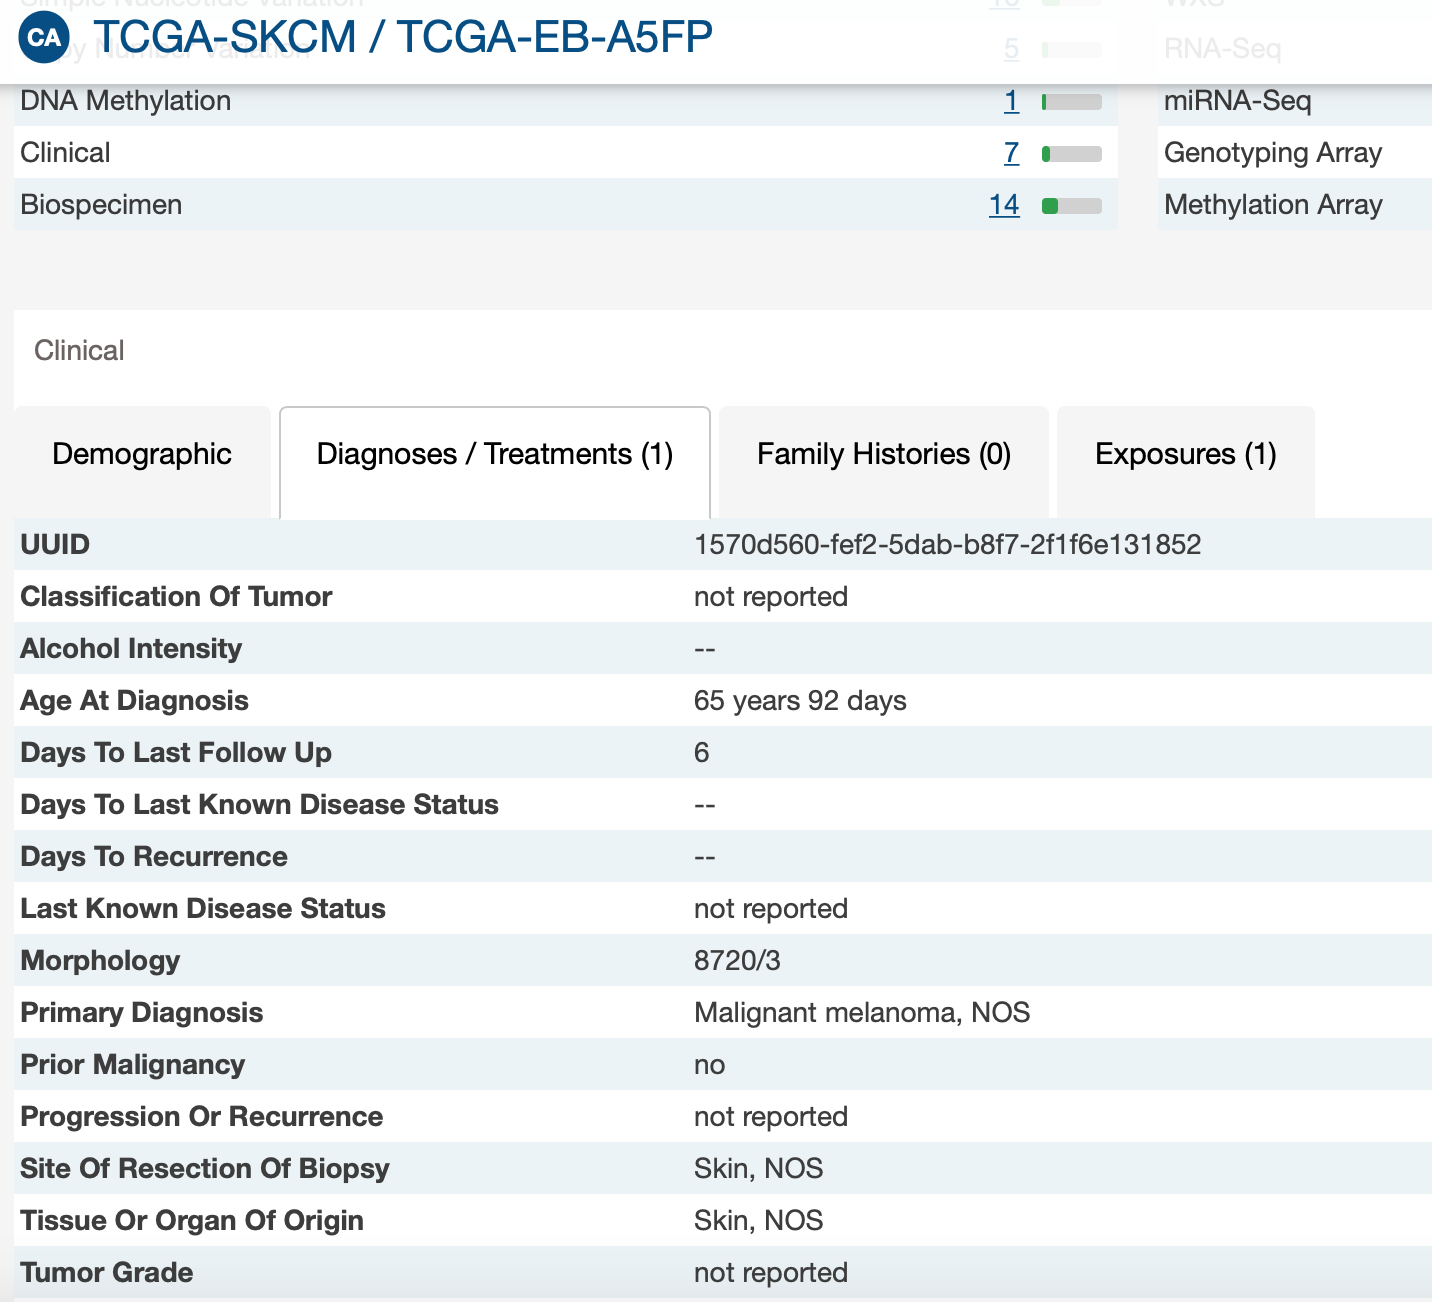Viewport: 1432px width, 1302px height.
Task: Select Classification Of Tumor value not reported
Action: coord(771,597)
